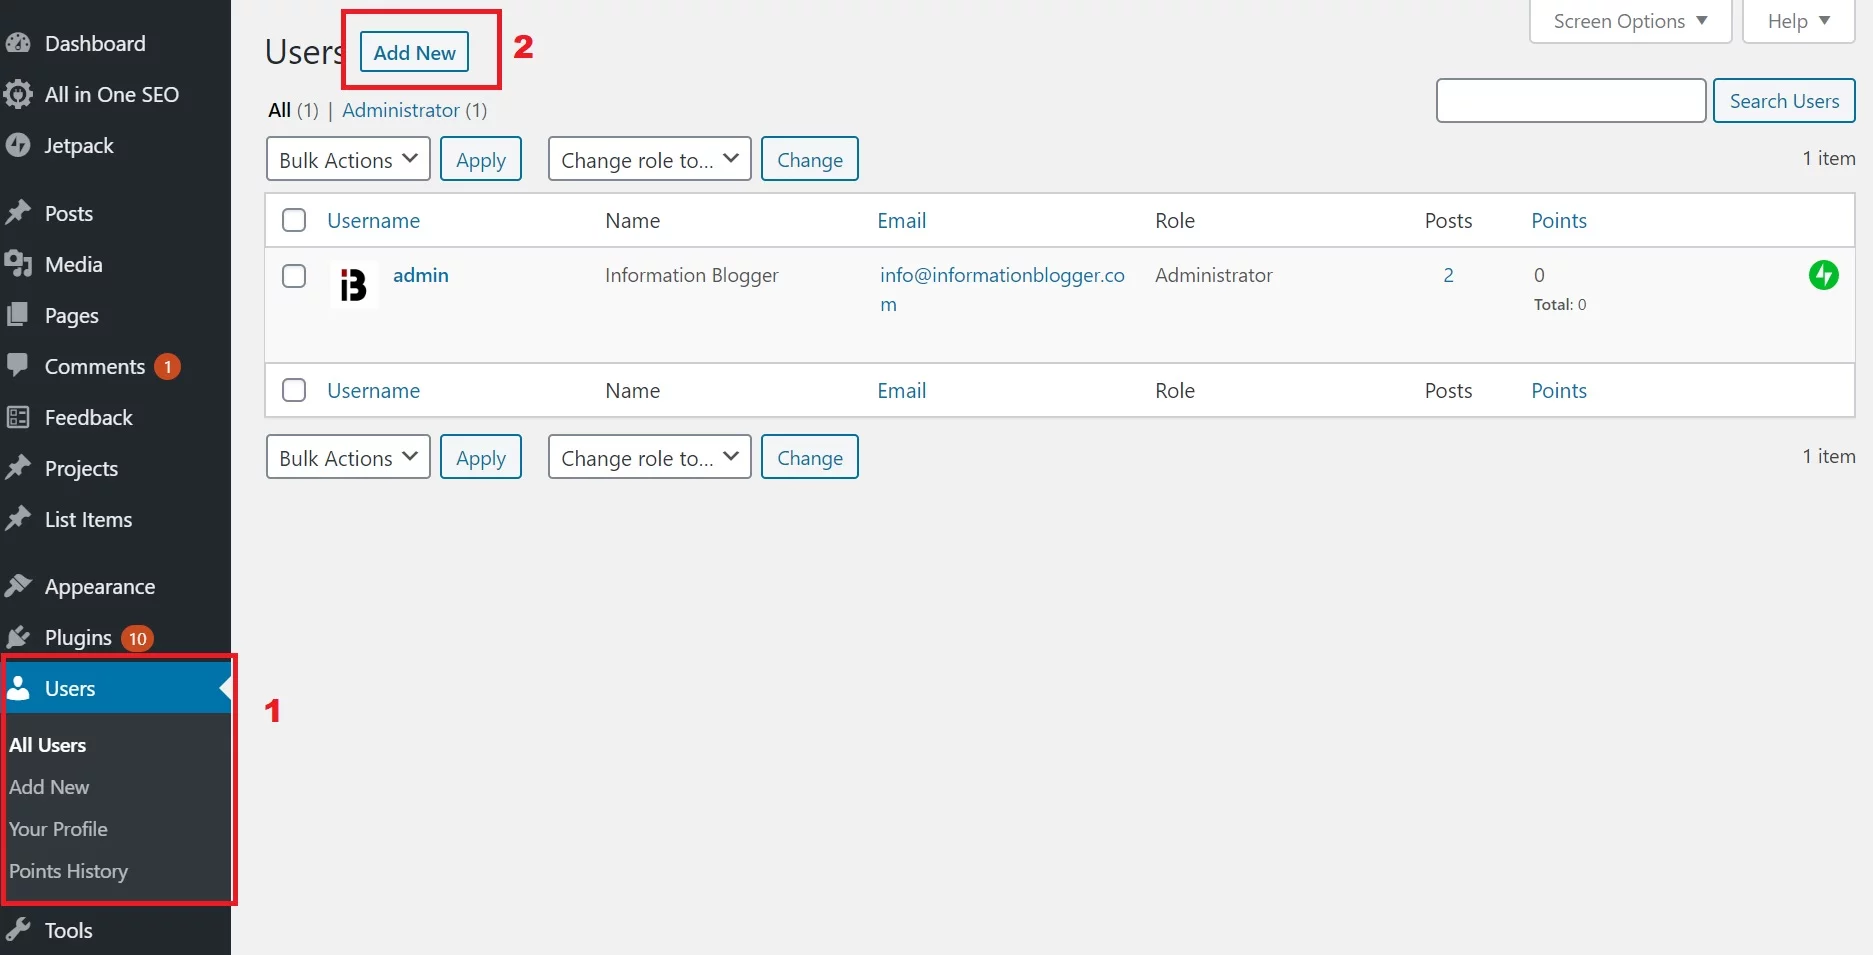Click the 'Total: 0' points text
Image resolution: width=1873 pixels, height=955 pixels.
click(1560, 304)
